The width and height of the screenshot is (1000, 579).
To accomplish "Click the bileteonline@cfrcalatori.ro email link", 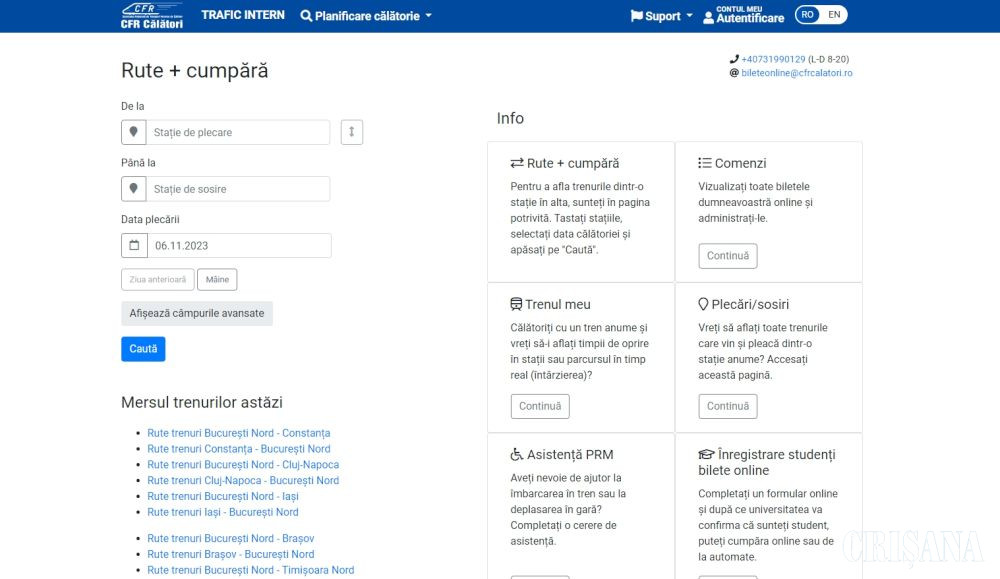I will (x=796, y=73).
